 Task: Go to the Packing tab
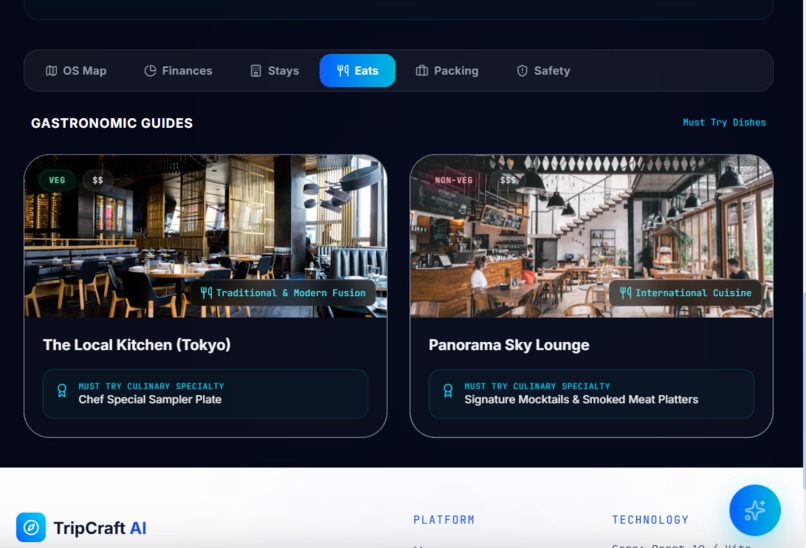click(x=447, y=71)
